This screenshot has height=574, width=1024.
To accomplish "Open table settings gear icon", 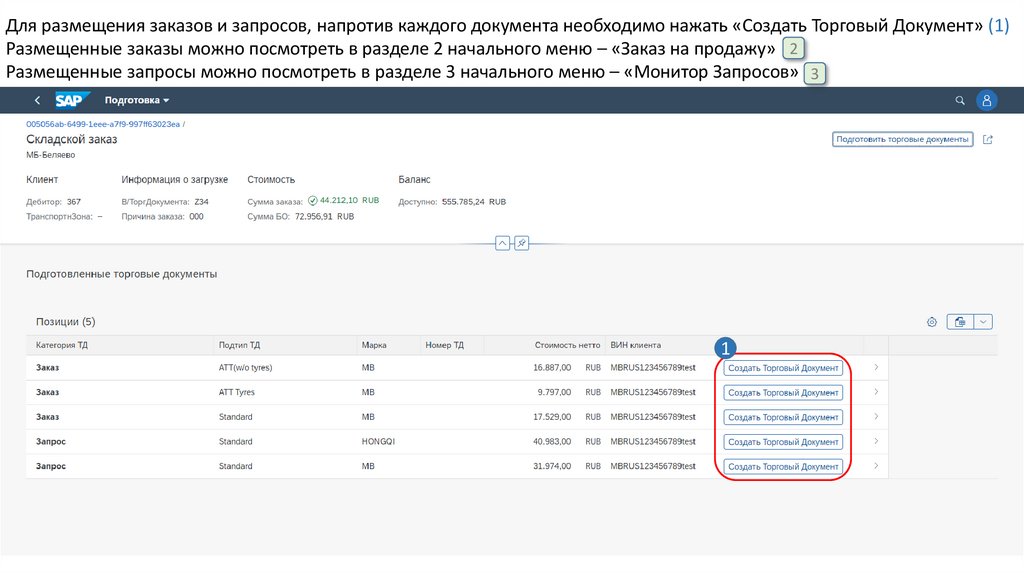I will [x=931, y=322].
